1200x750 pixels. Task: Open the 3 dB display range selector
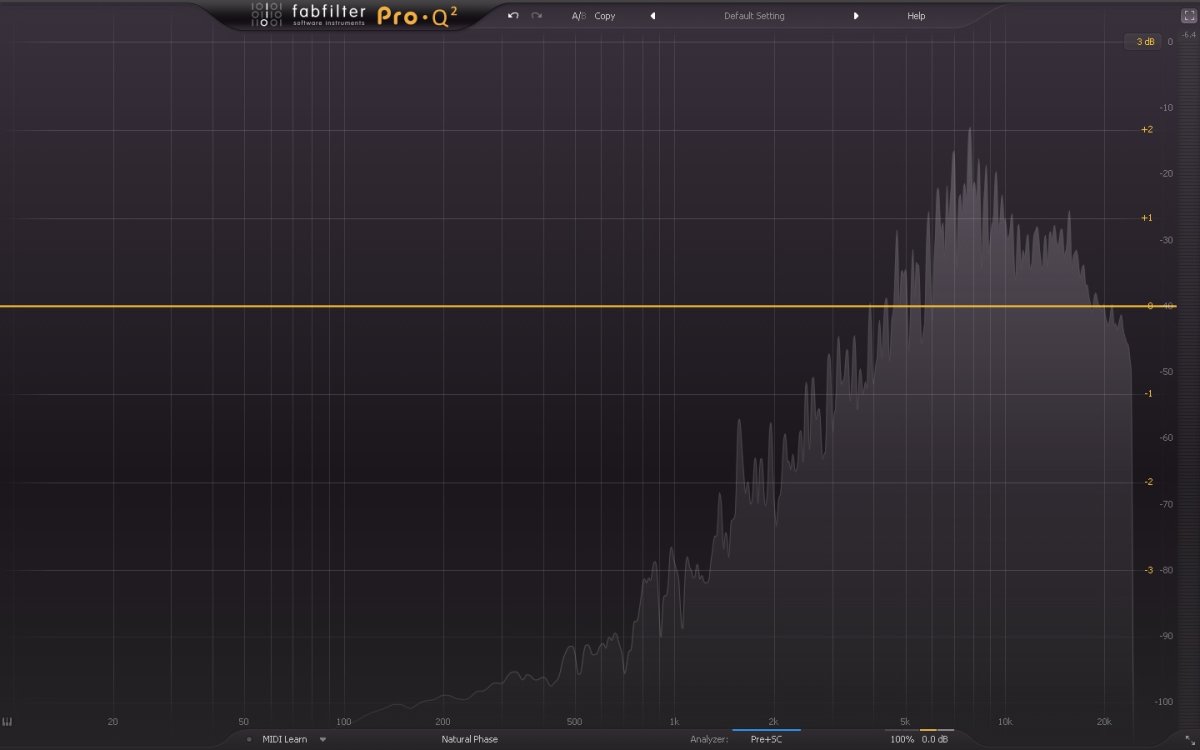pos(1144,42)
